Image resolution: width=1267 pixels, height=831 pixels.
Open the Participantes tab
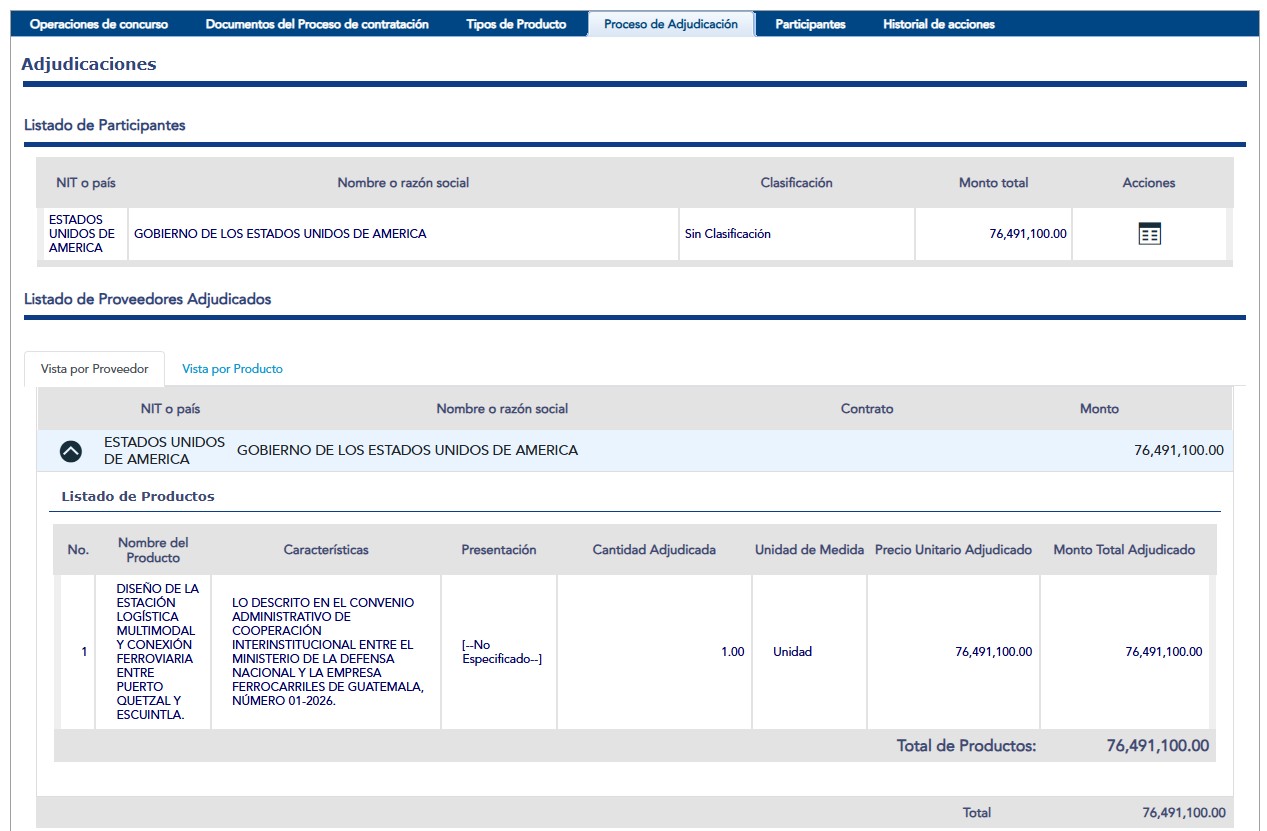810,24
